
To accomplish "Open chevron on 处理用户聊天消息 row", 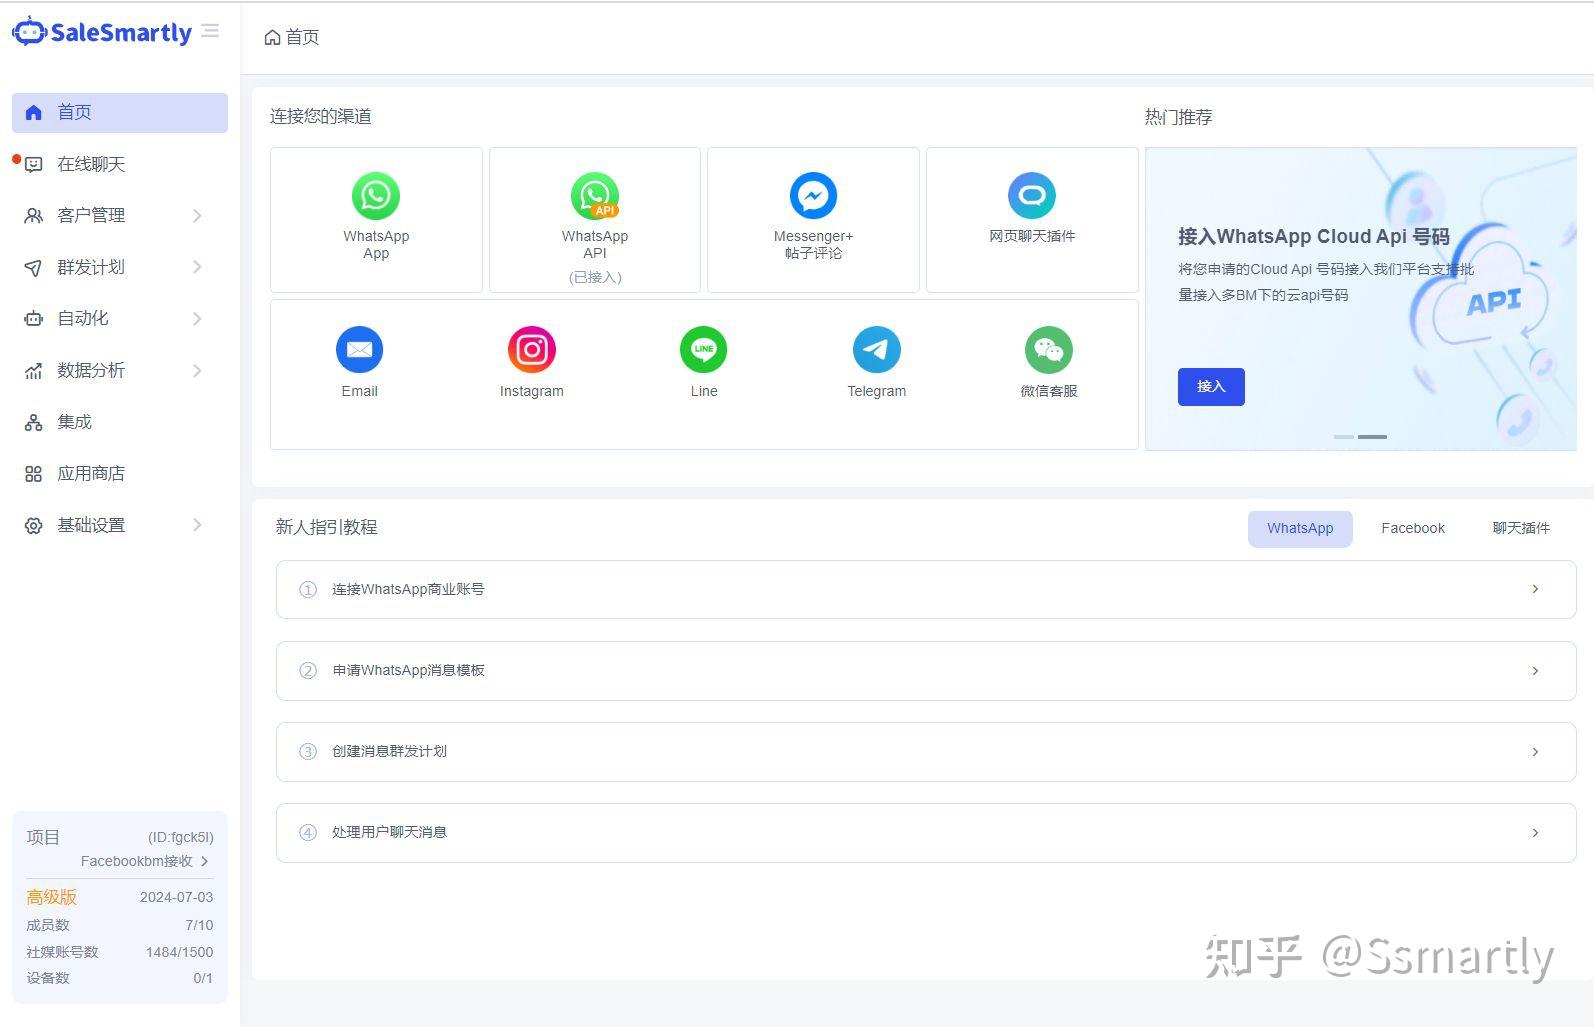I will click(x=1535, y=833).
